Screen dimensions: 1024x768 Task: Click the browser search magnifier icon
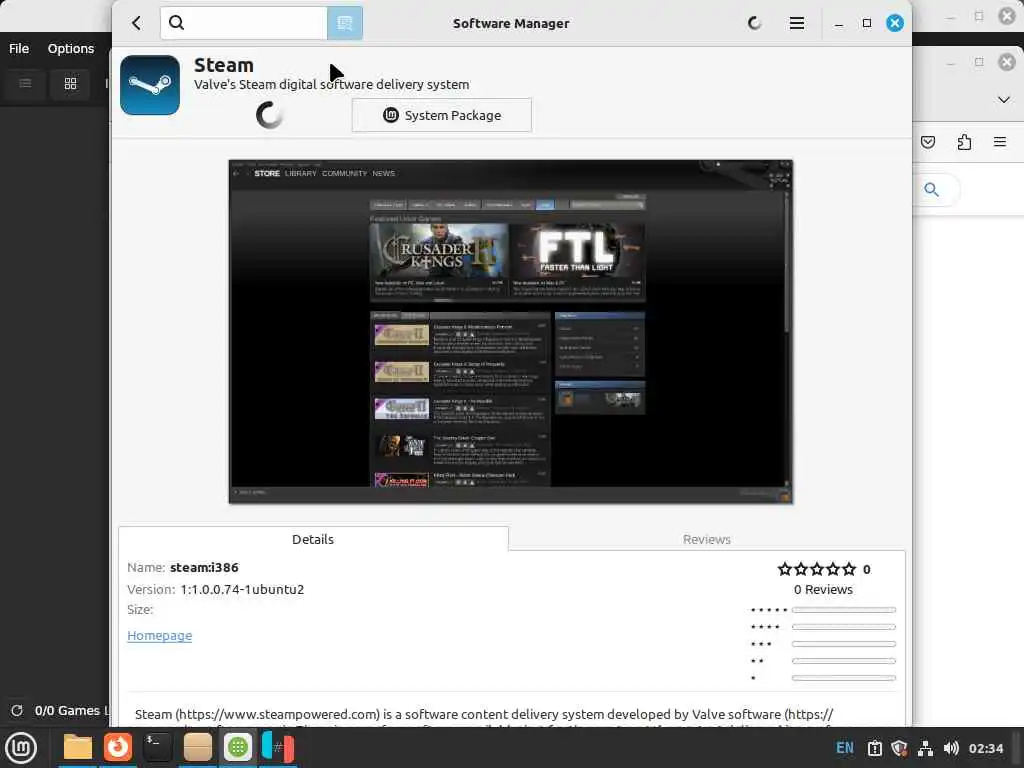pyautogui.click(x=932, y=190)
